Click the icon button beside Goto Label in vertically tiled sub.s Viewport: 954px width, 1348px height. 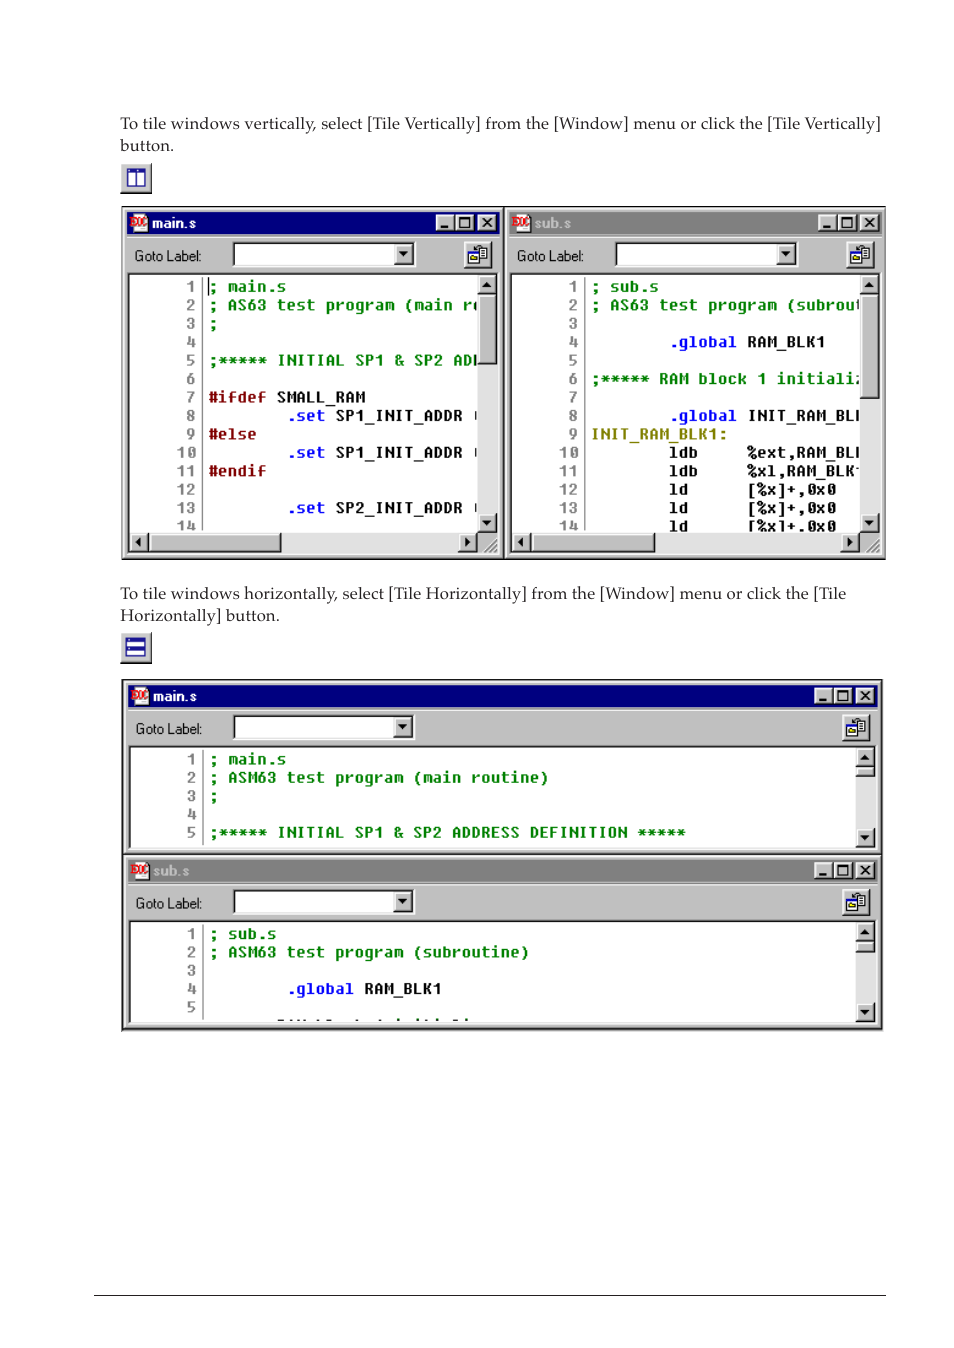(860, 255)
